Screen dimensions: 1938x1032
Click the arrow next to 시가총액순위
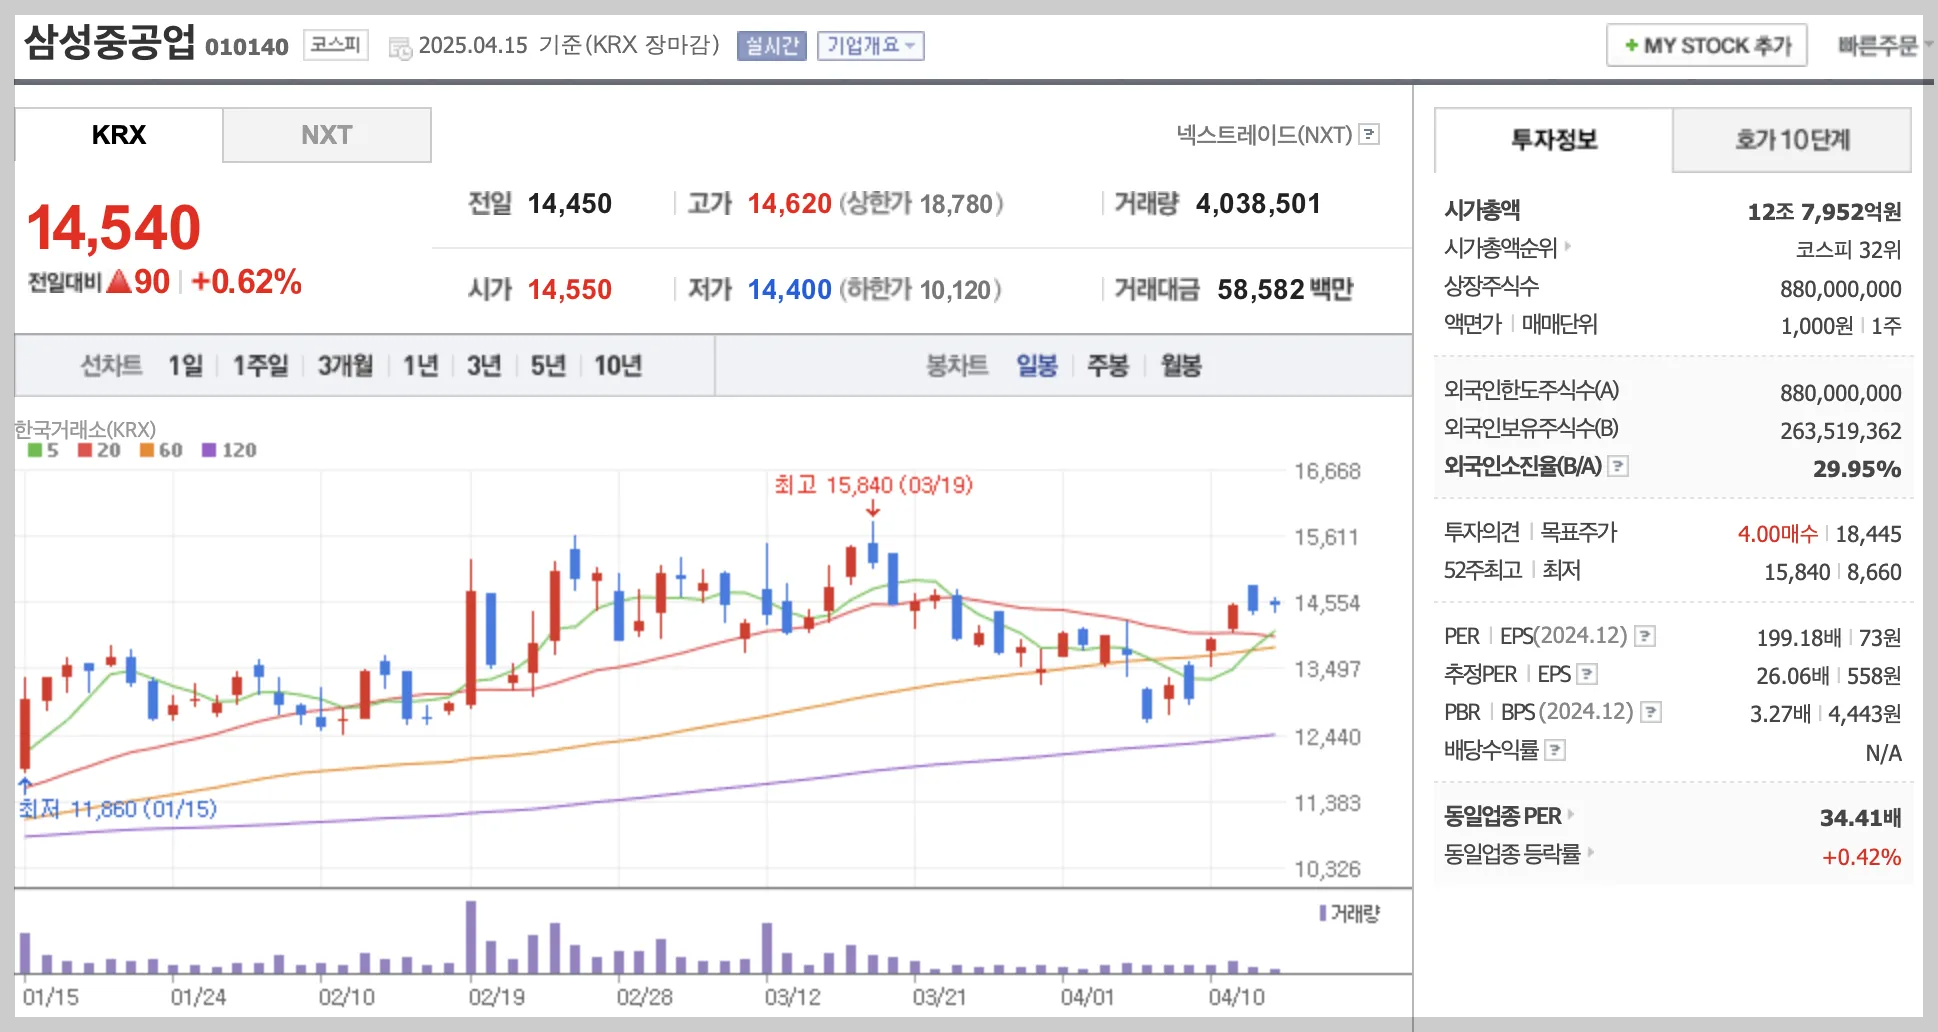point(1568,245)
